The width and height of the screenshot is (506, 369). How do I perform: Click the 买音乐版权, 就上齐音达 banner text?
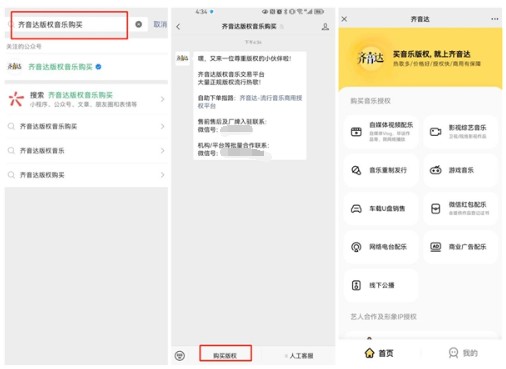[431, 54]
